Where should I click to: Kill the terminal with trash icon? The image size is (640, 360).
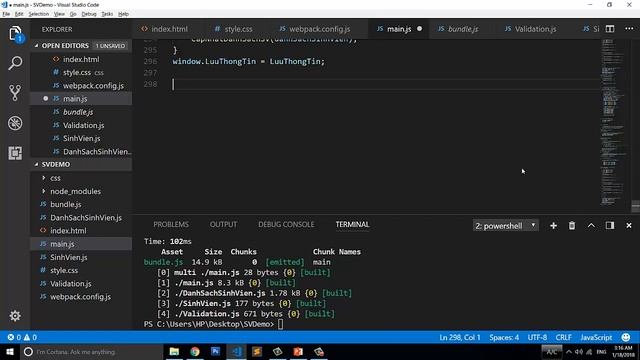[572, 225]
